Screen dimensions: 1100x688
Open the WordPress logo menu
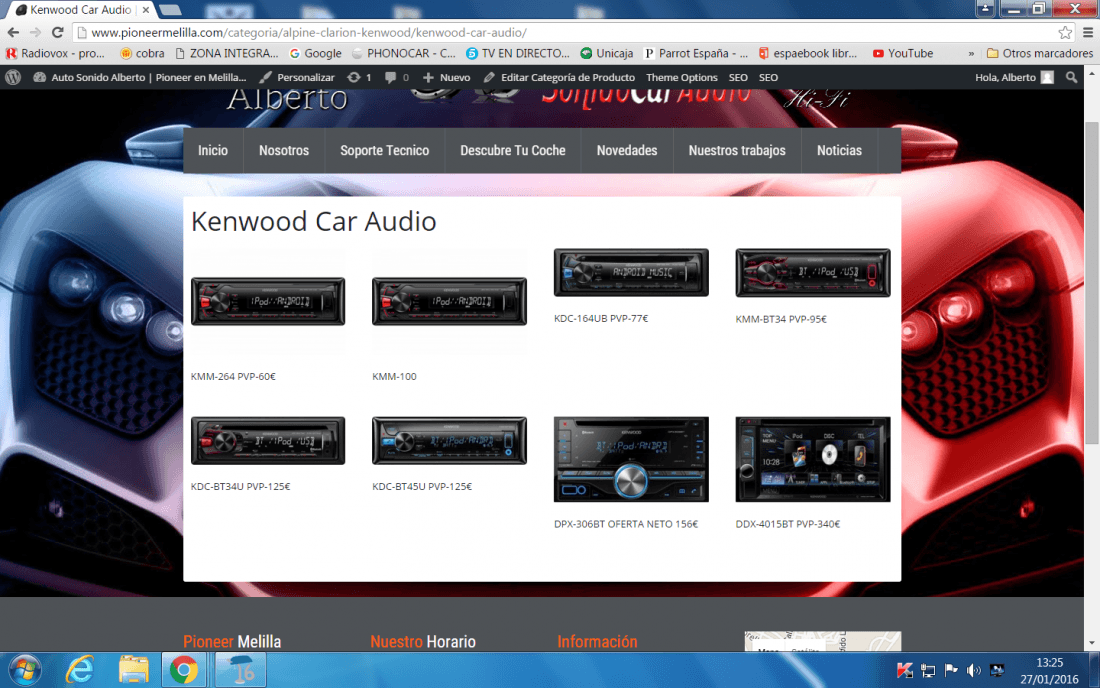pos(13,77)
